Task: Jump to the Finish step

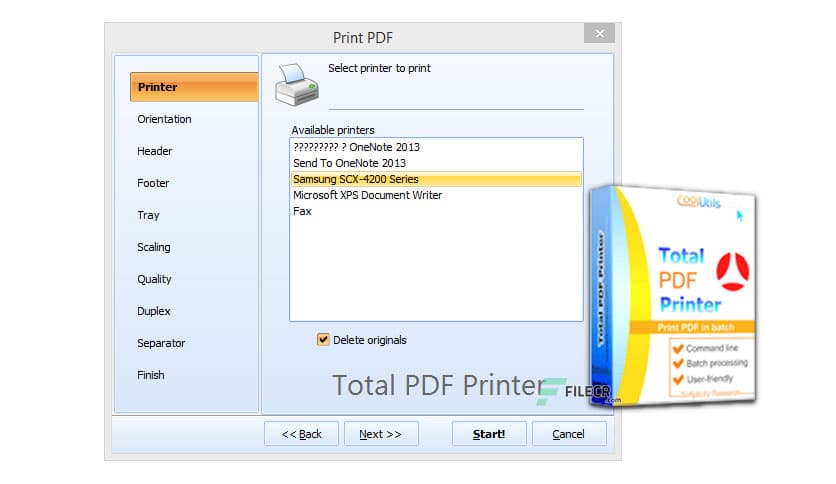Action: (x=151, y=375)
